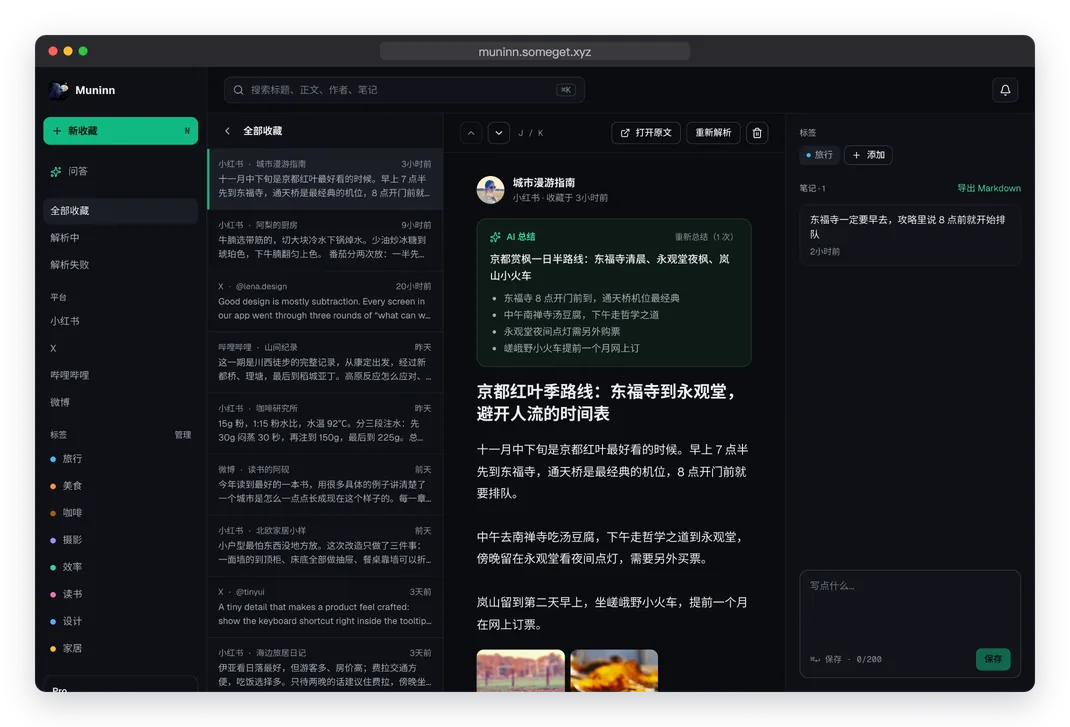Click the browser address bar muninn.someget.xyz
This screenshot has height=727, width=1070.
click(534, 51)
